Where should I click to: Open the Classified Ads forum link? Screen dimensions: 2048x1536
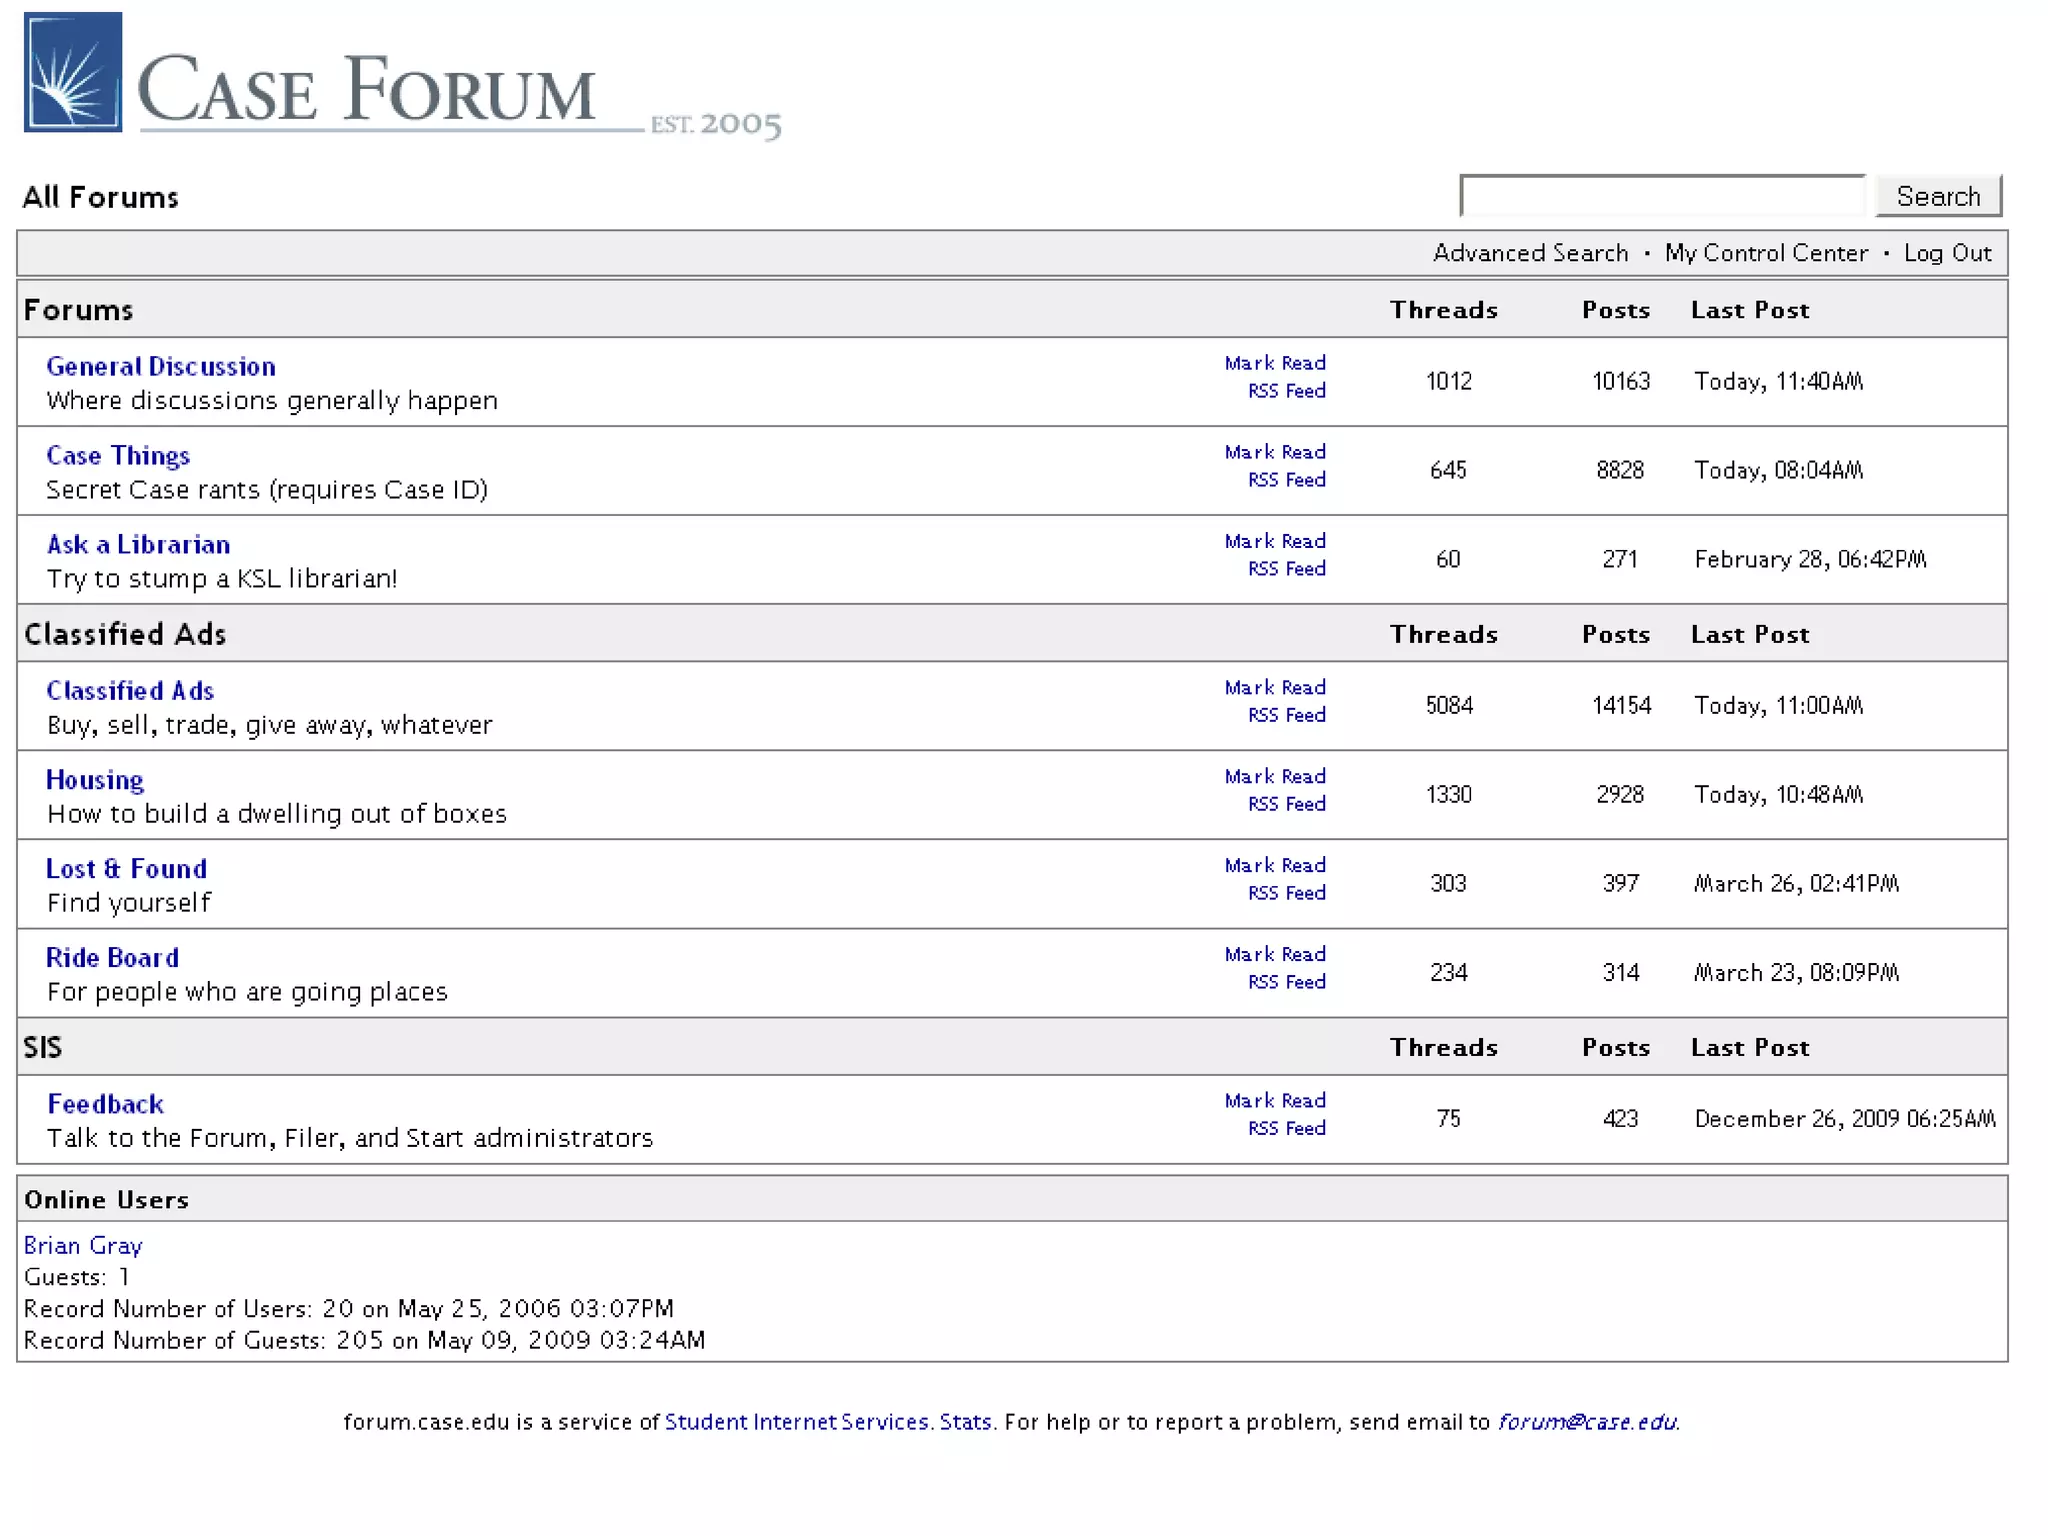(x=130, y=691)
